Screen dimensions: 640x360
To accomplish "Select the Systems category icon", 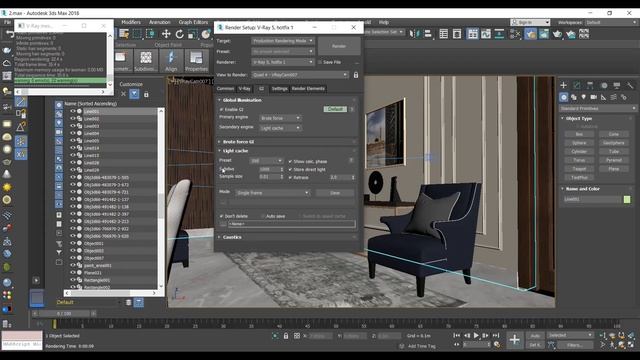I will [624, 97].
